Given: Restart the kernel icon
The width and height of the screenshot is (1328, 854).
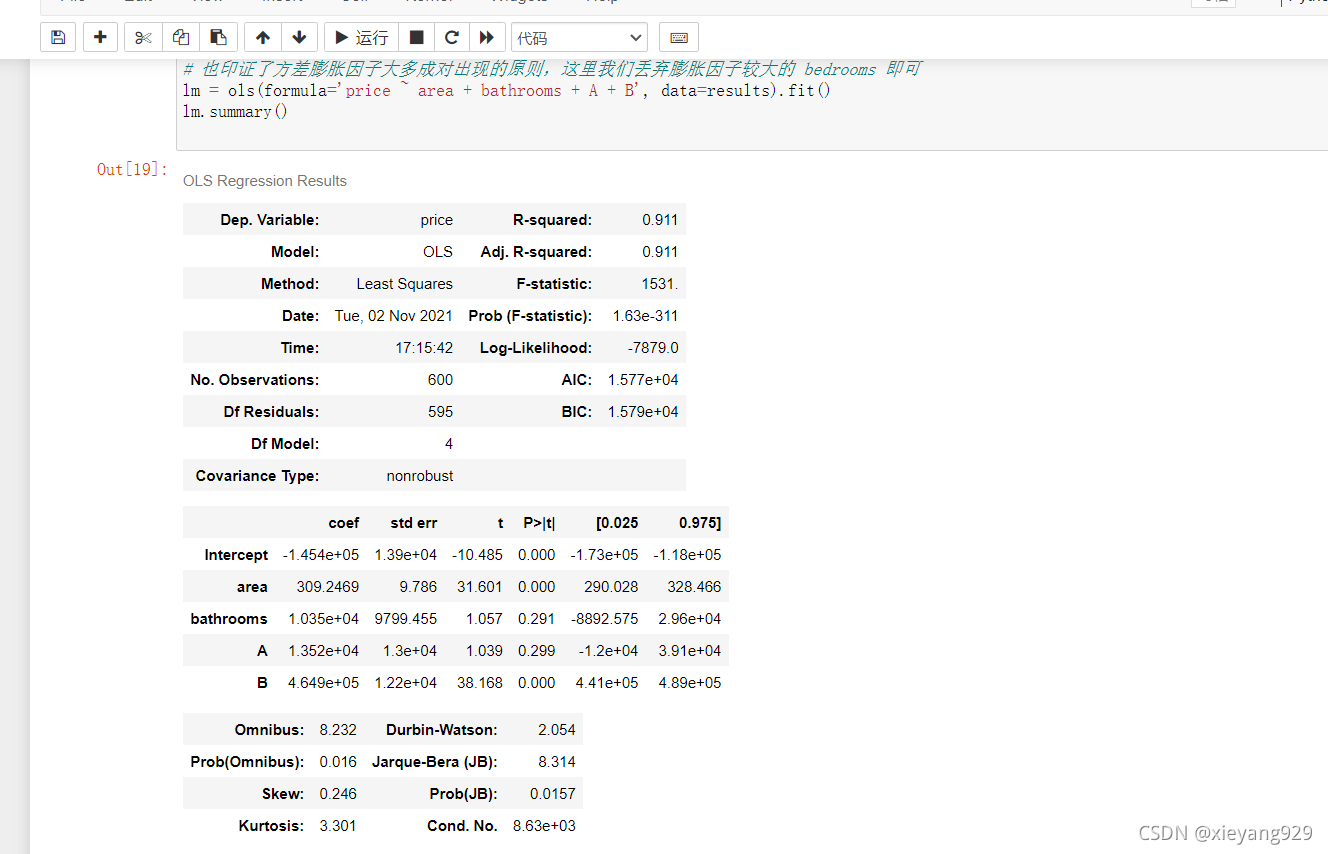Looking at the screenshot, I should tap(452, 38).
